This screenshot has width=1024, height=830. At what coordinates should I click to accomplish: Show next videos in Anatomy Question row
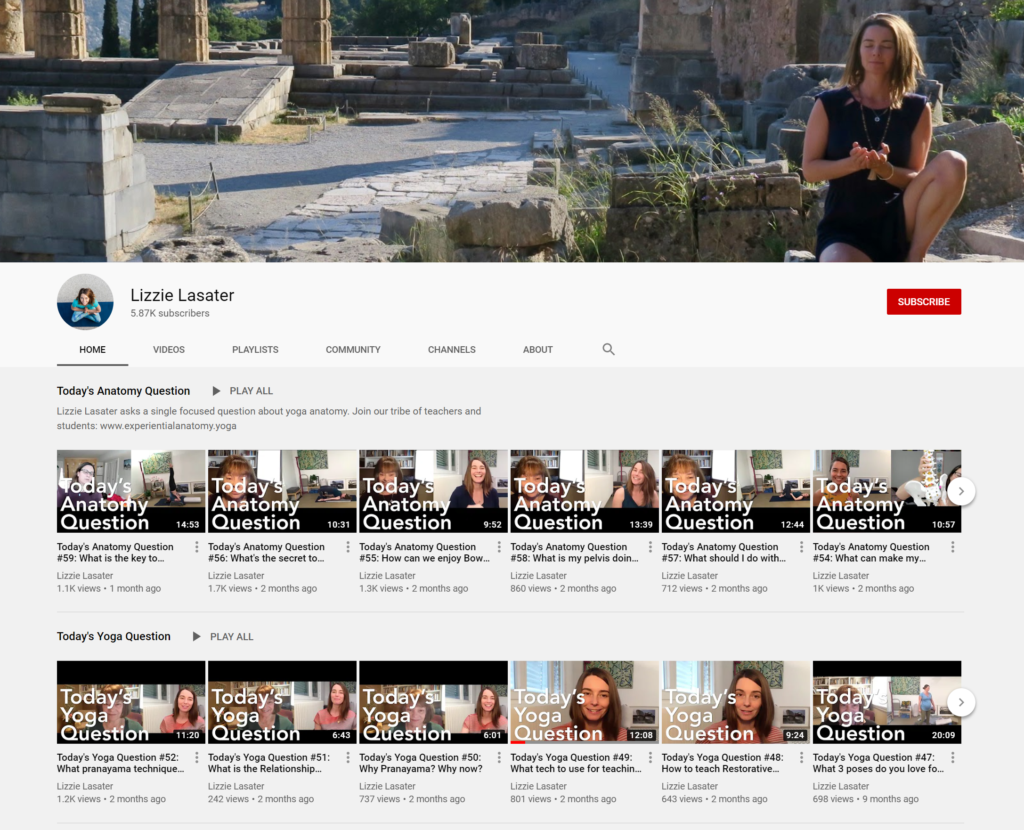click(x=961, y=491)
